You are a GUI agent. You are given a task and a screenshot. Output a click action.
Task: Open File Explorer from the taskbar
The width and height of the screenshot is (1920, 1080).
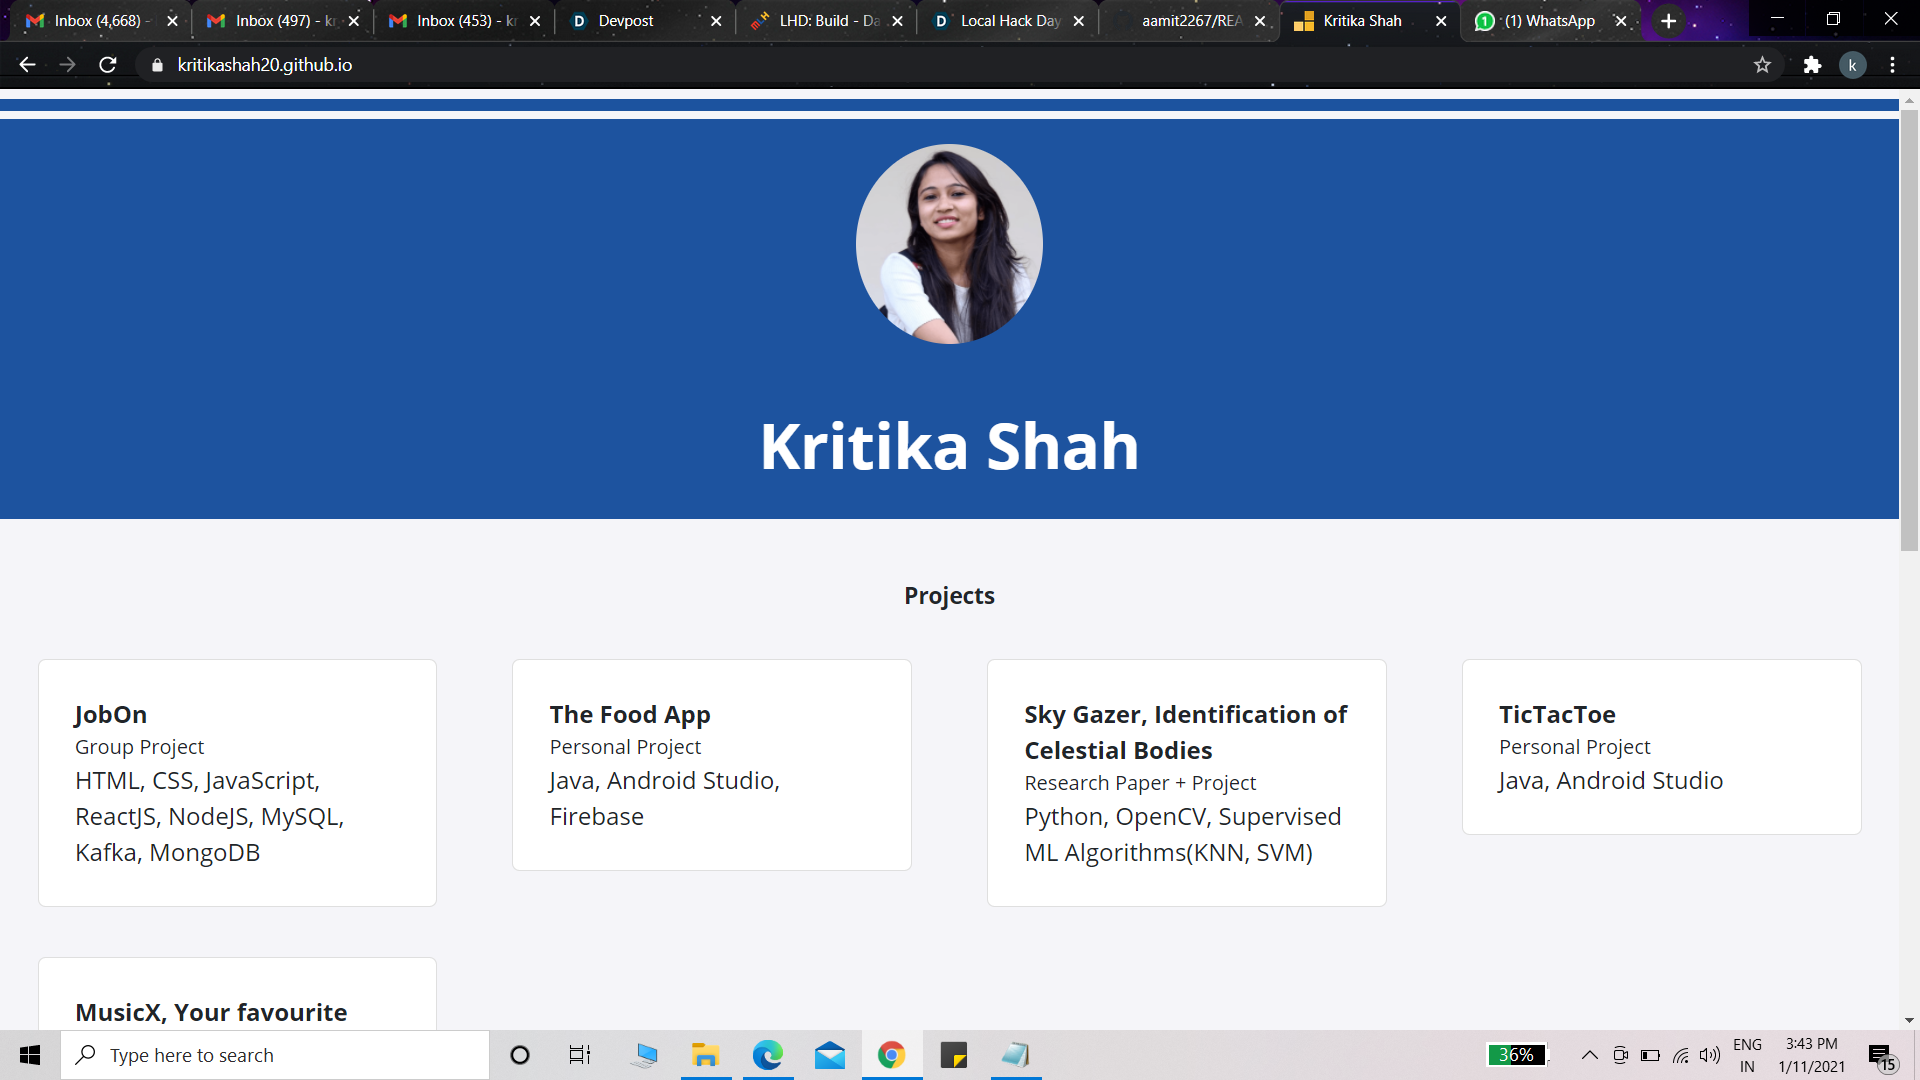(x=705, y=1055)
